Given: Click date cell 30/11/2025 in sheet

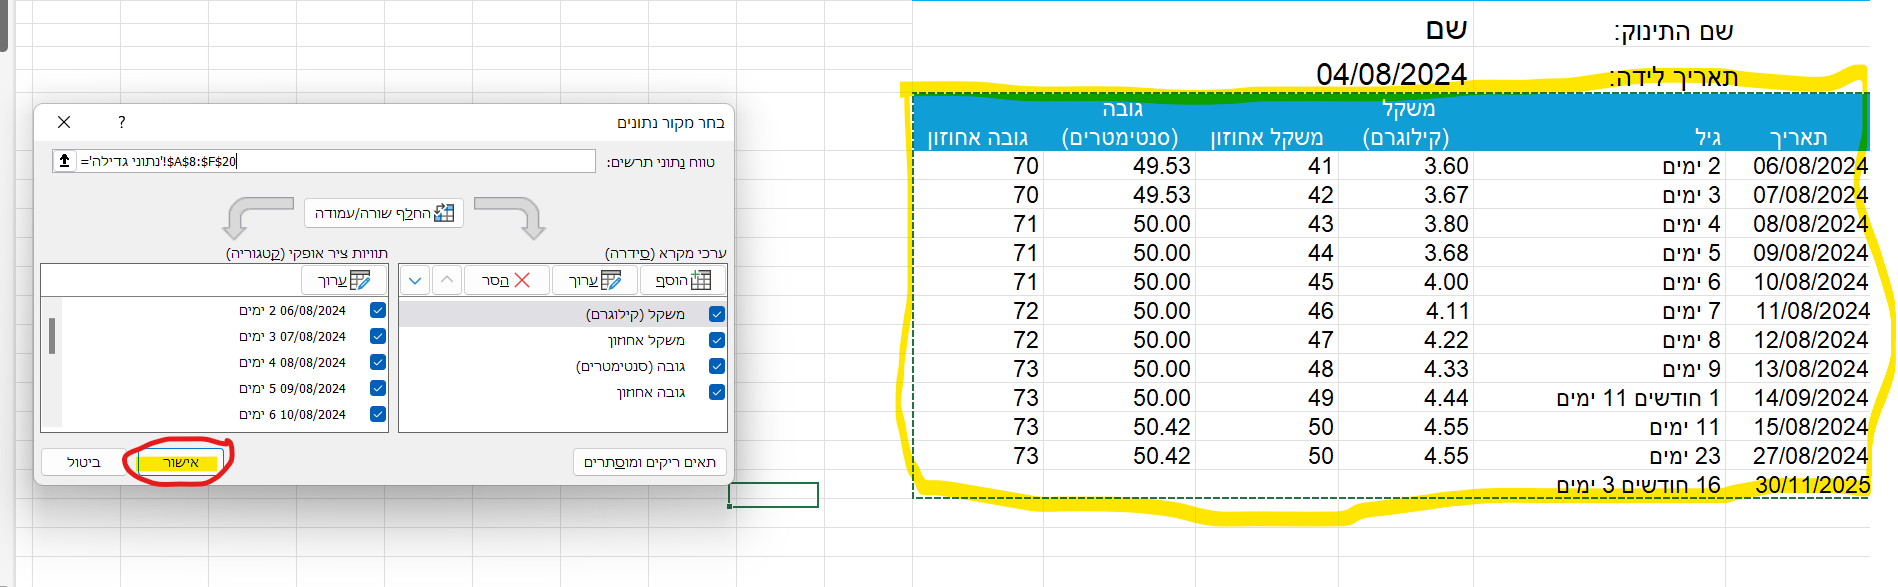Looking at the screenshot, I should [x=1812, y=485].
